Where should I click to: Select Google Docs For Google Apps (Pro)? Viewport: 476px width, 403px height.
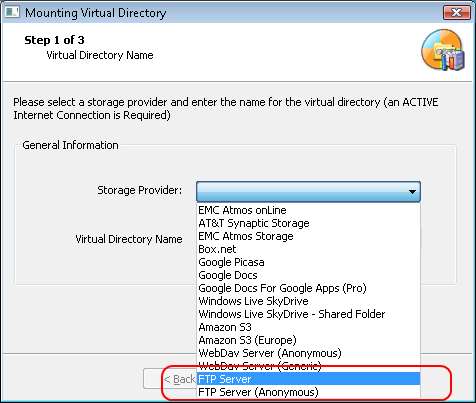308,288
